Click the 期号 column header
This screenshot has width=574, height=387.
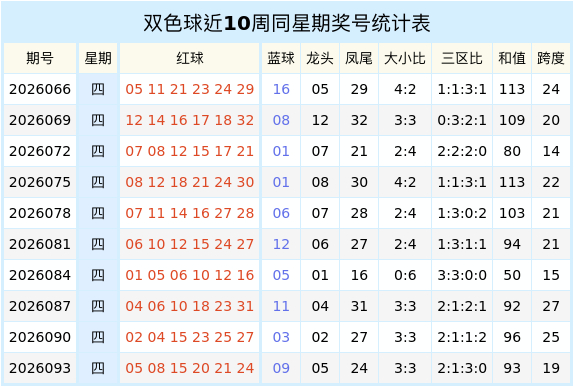40,58
